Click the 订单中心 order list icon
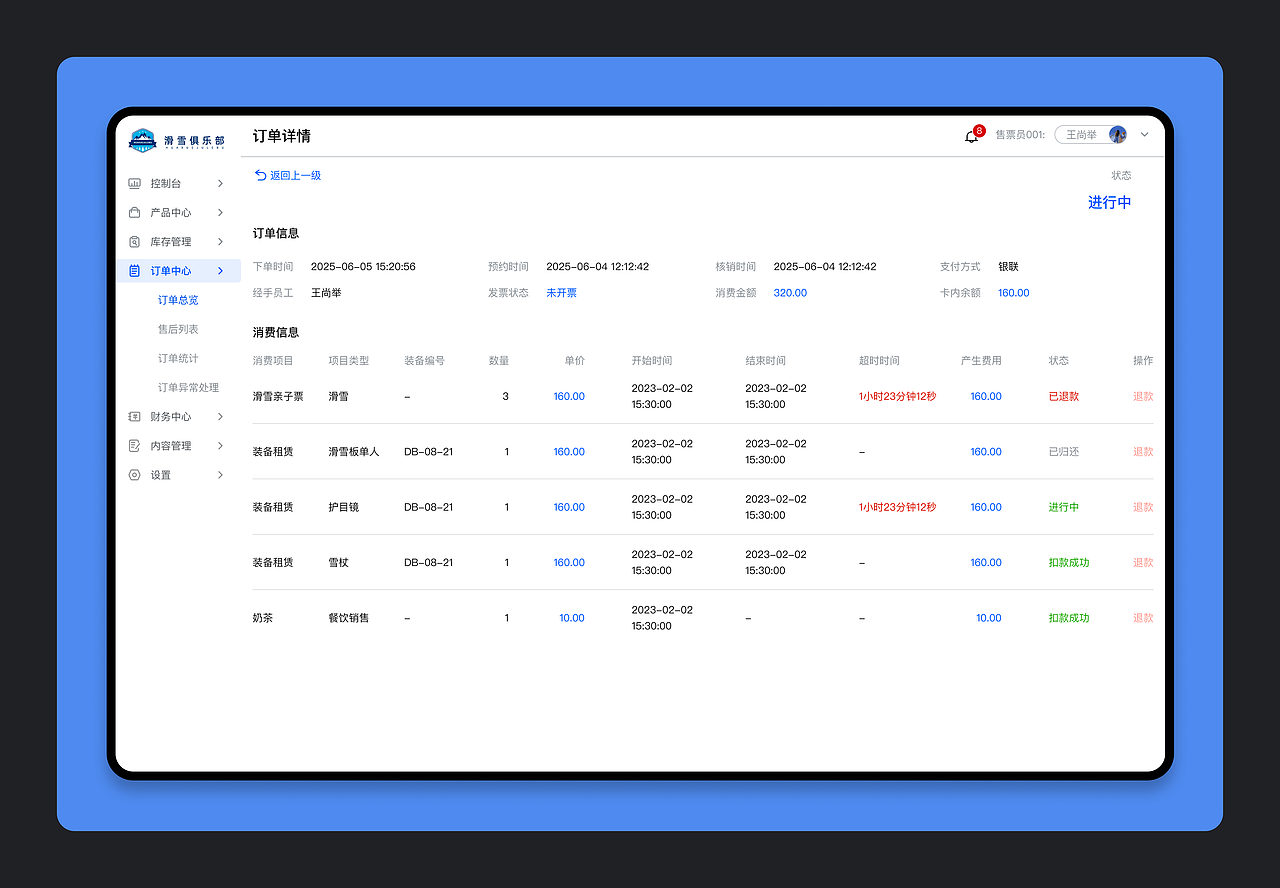The image size is (1280, 888). tap(134, 270)
